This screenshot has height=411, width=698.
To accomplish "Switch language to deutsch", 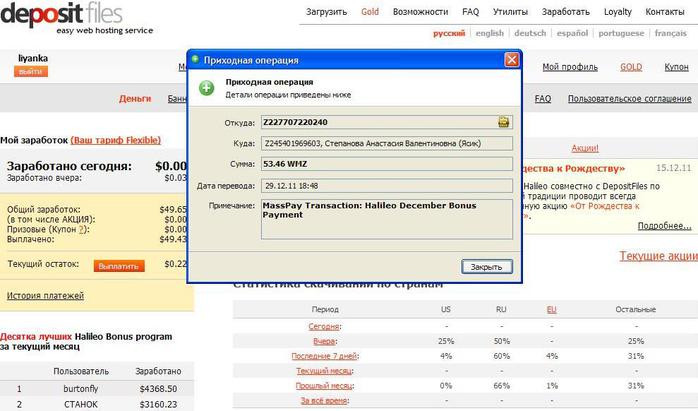I will pos(530,33).
